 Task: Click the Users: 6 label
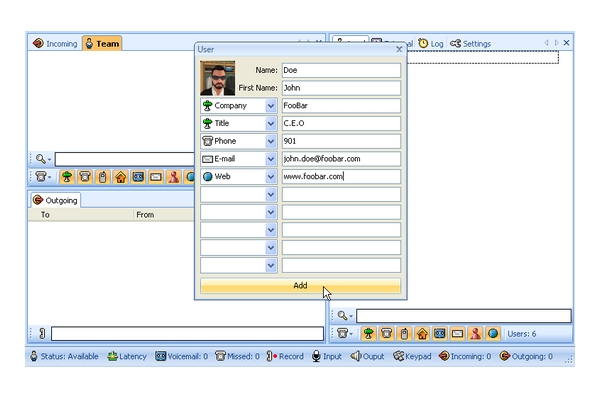point(522,334)
